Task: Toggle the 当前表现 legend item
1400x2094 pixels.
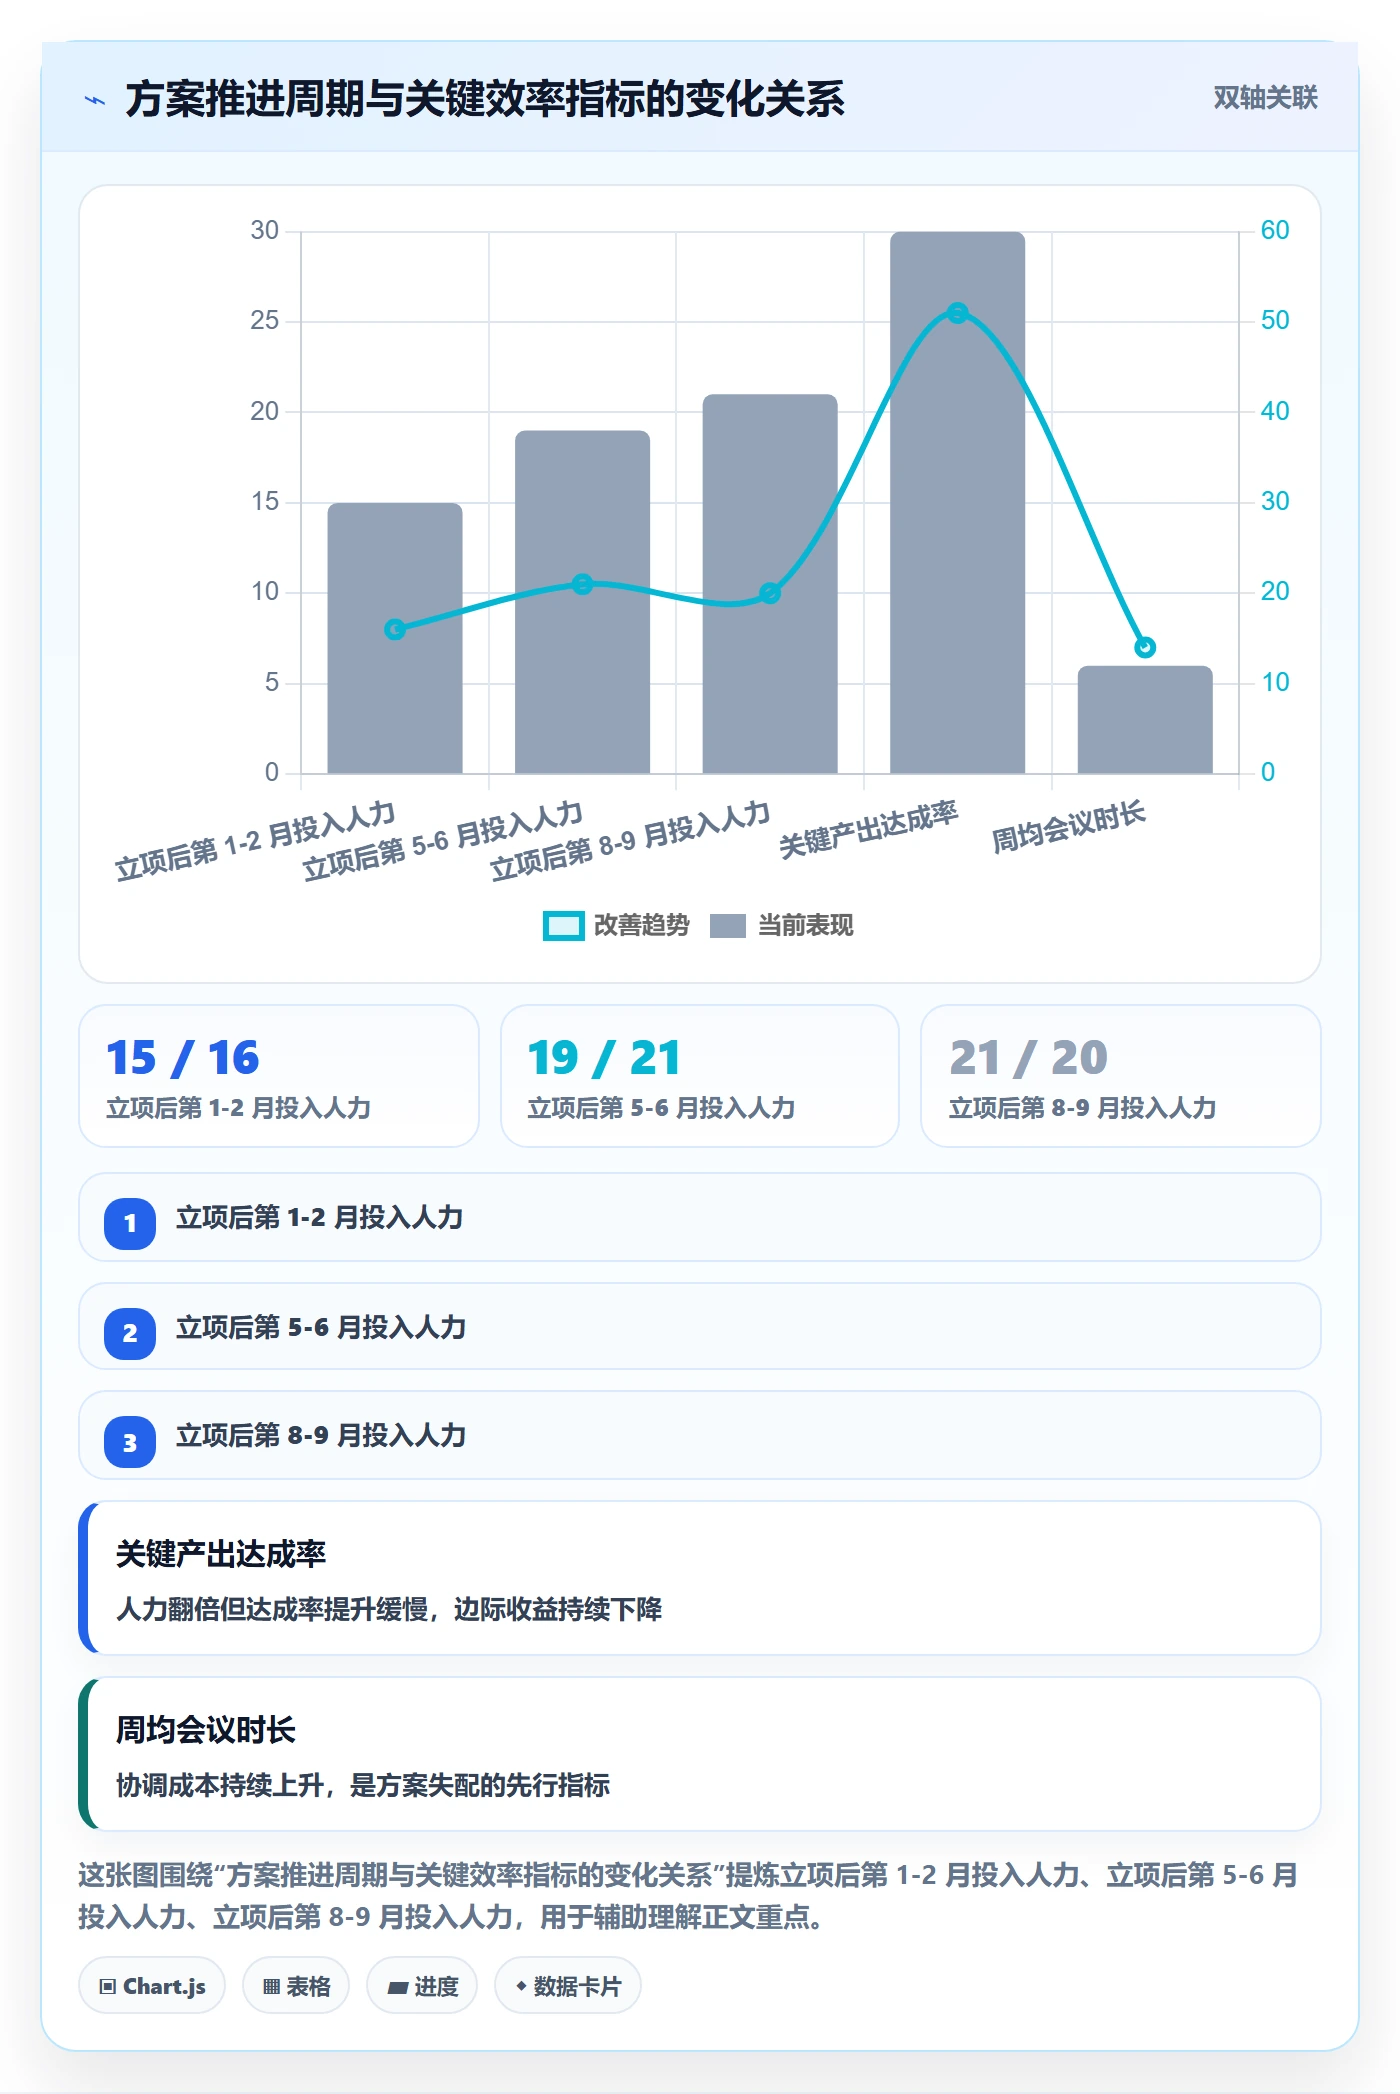Action: [x=781, y=925]
